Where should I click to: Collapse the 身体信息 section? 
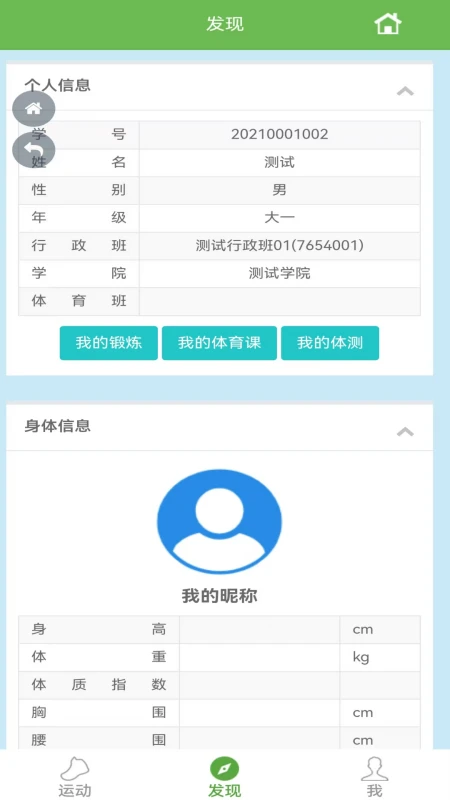click(x=406, y=432)
